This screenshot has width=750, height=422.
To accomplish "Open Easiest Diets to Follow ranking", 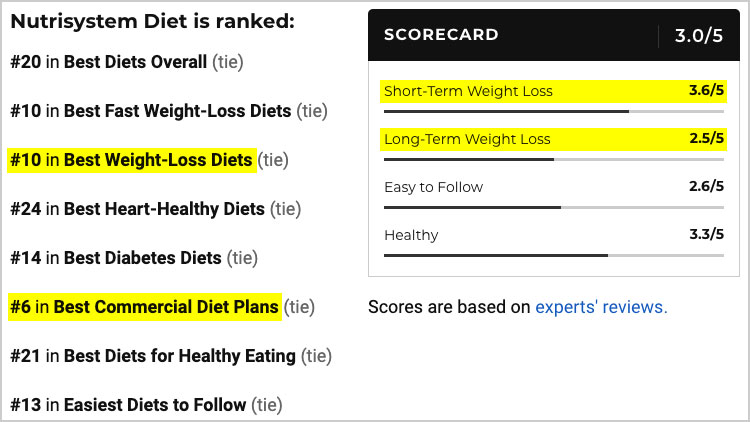I will tap(155, 405).
